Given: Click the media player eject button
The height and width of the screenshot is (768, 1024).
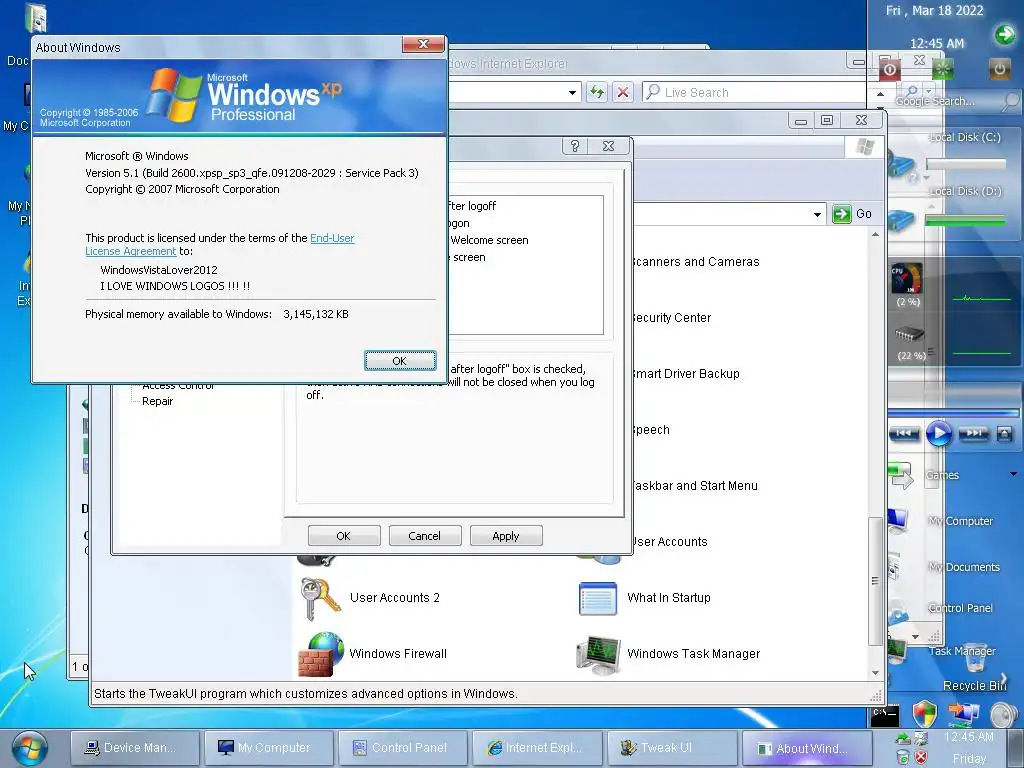Looking at the screenshot, I should [1004, 434].
